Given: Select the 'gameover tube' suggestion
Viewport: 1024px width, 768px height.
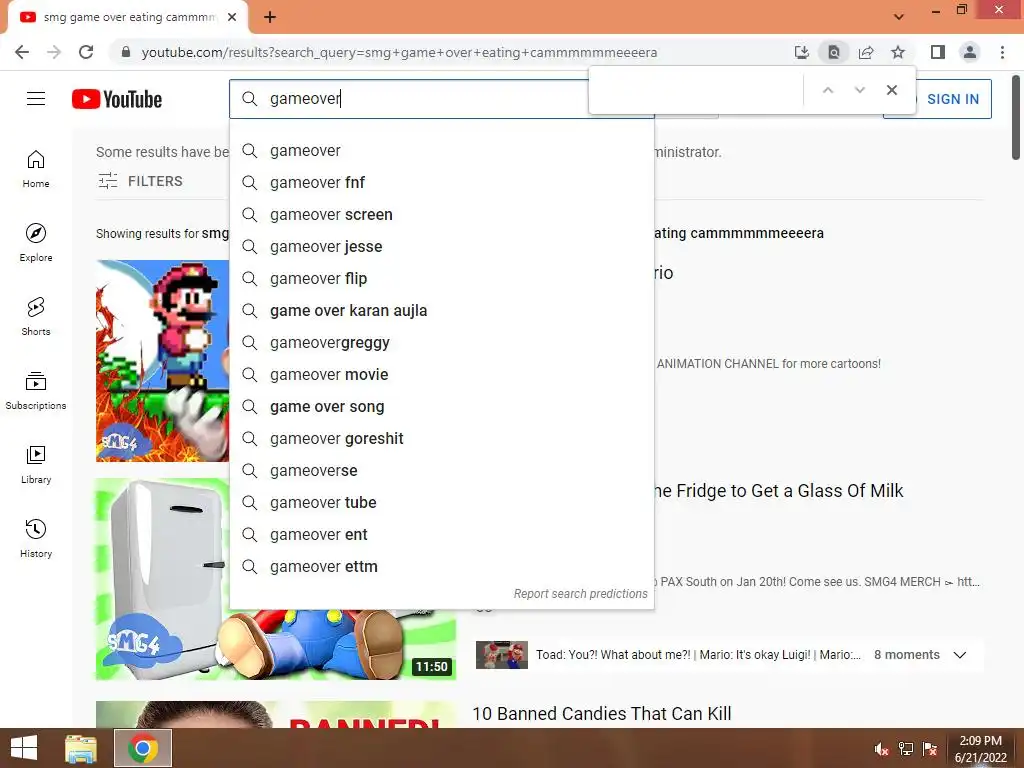Looking at the screenshot, I should pyautogui.click(x=442, y=503).
